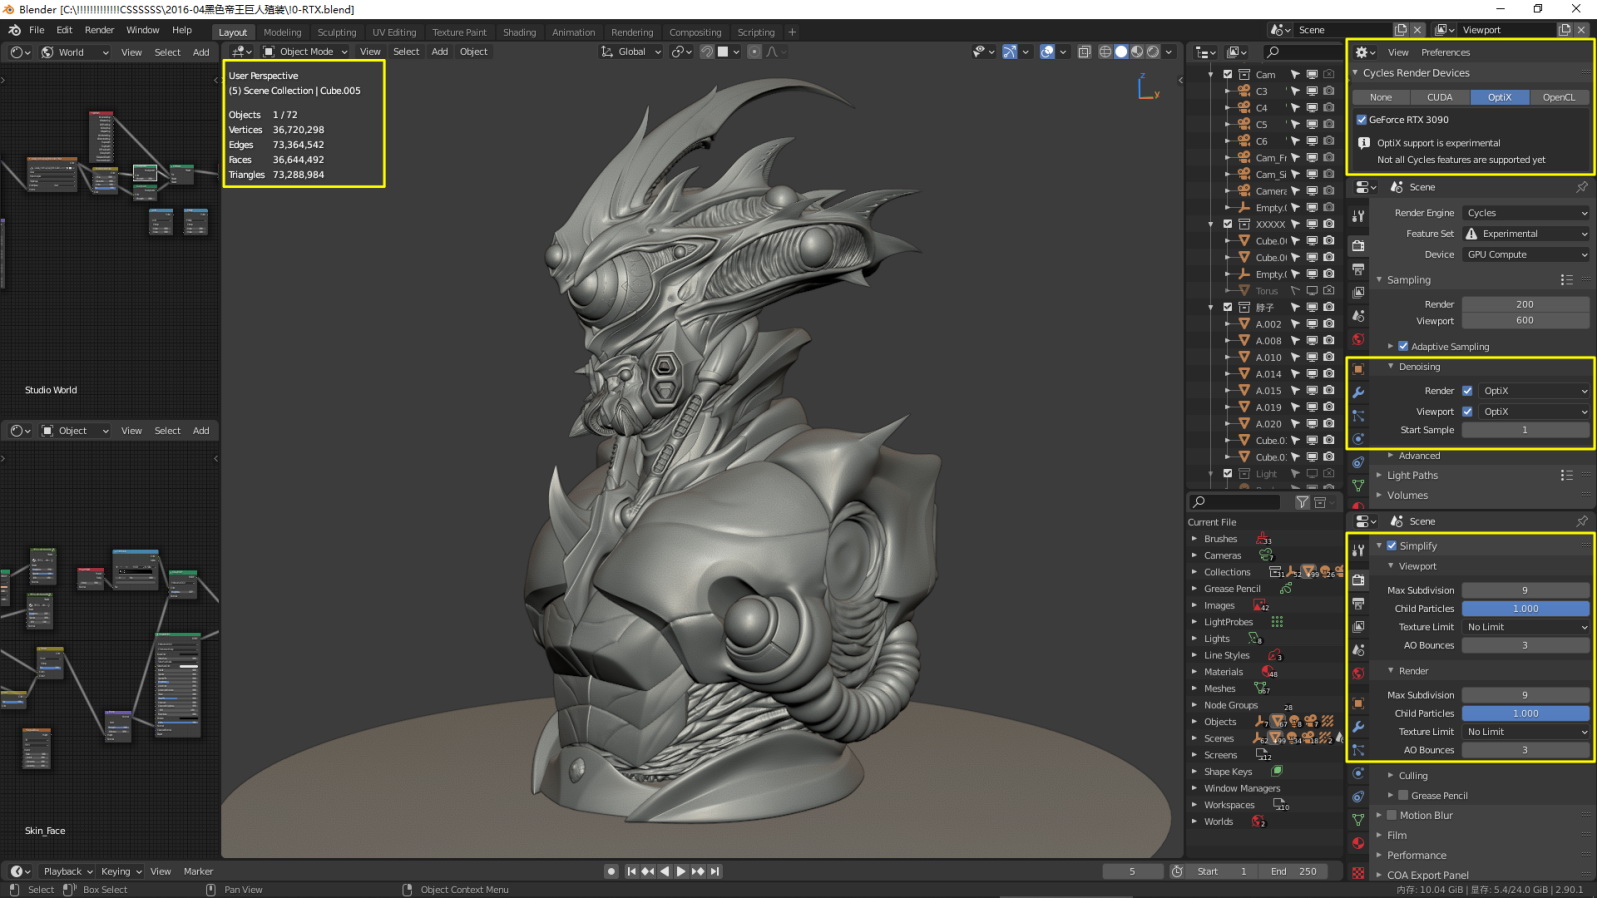
Task: Open the Material properties tab icon
Action: pos(1358,843)
